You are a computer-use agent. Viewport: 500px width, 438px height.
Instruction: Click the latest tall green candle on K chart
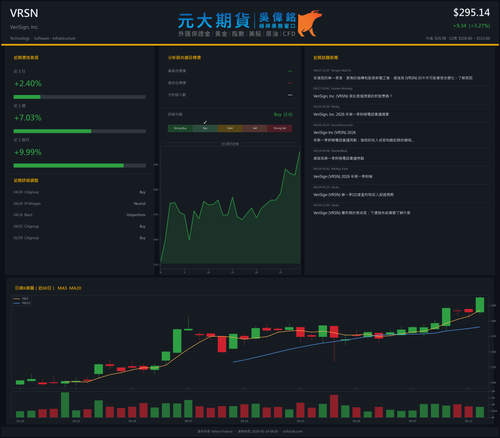pyautogui.click(x=480, y=305)
